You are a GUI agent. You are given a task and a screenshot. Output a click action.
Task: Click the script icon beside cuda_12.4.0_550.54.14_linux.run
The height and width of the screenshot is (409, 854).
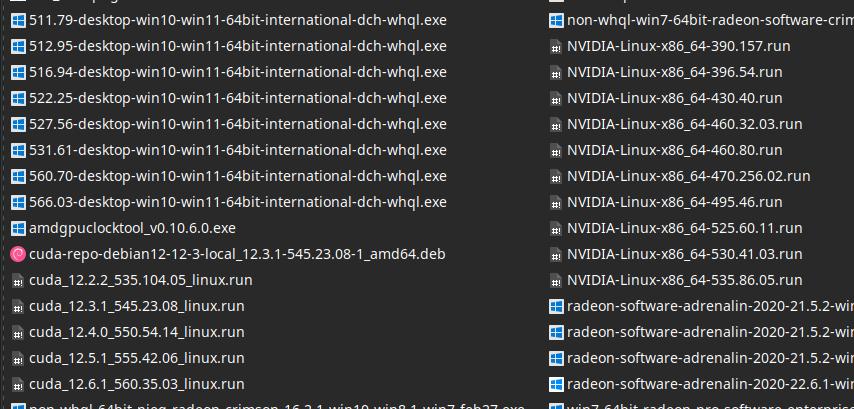(x=18, y=332)
